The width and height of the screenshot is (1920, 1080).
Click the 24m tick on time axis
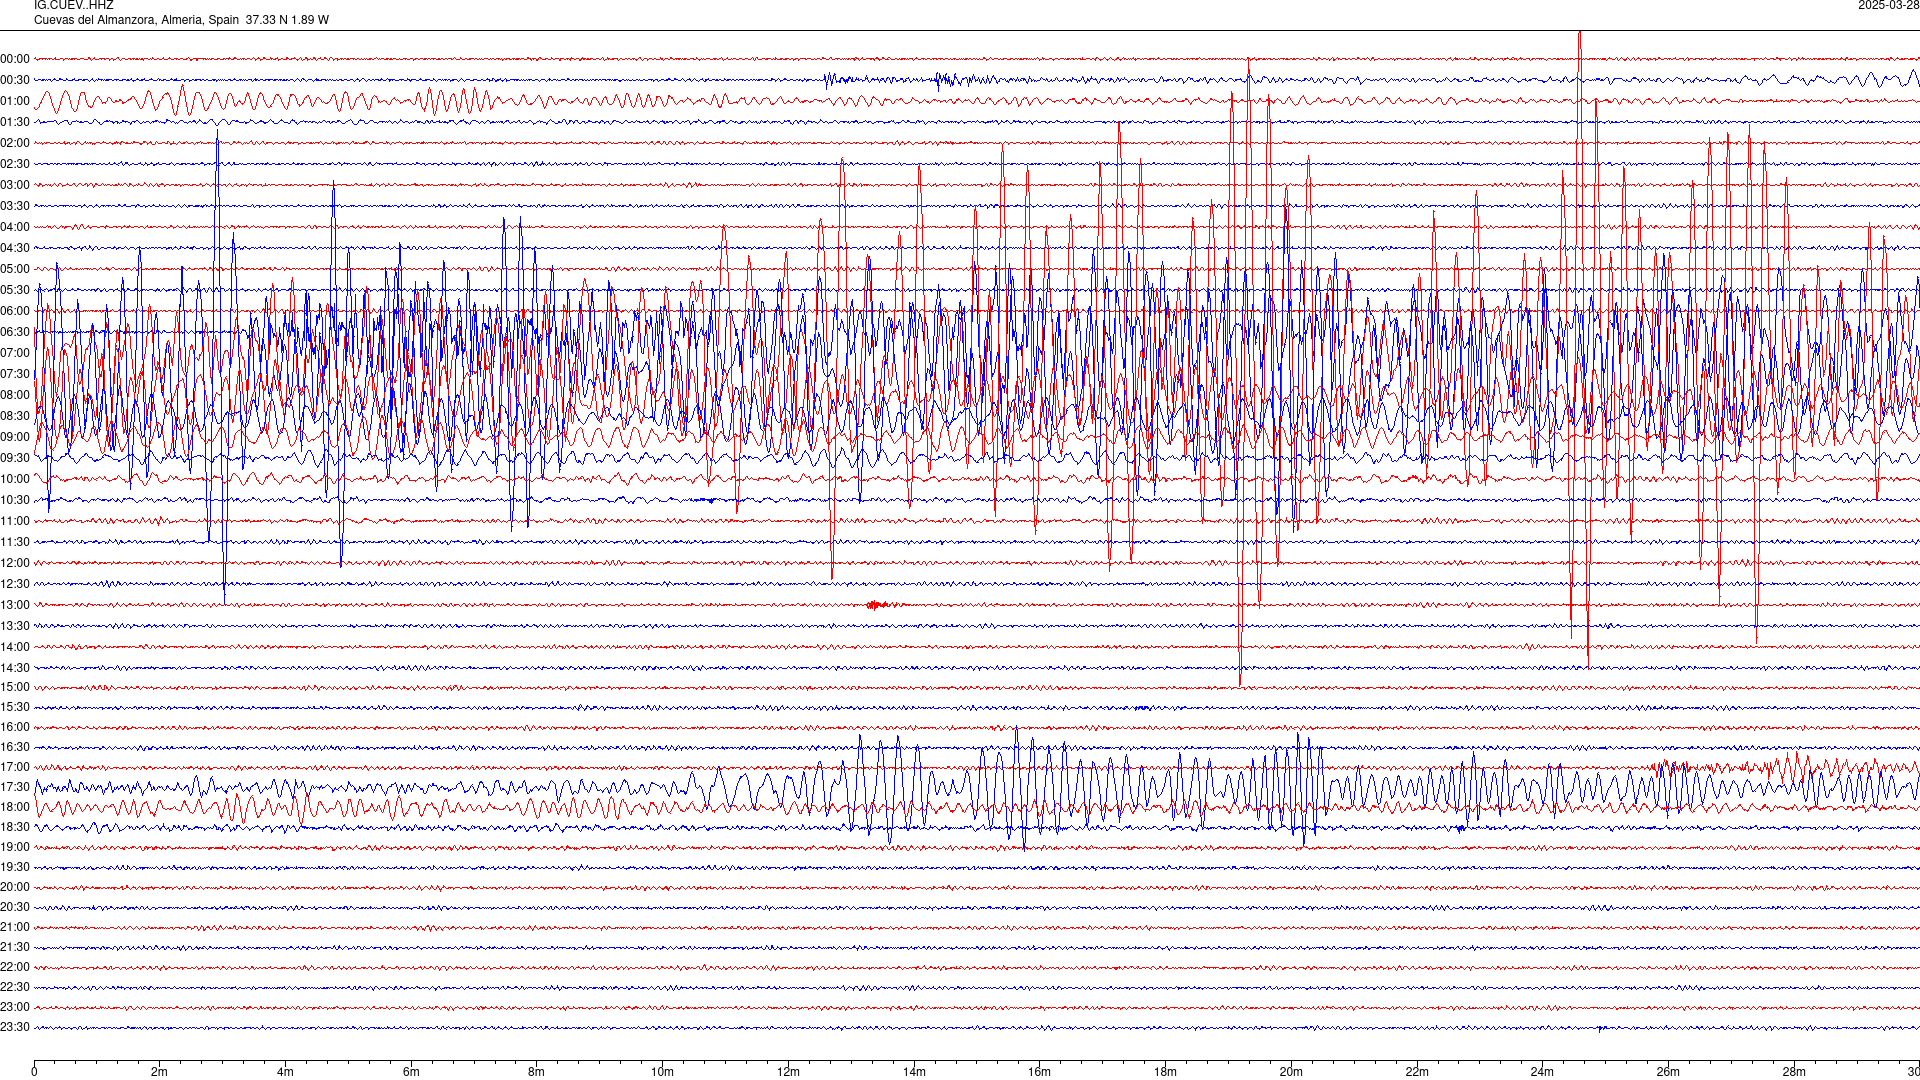coord(1542,1072)
